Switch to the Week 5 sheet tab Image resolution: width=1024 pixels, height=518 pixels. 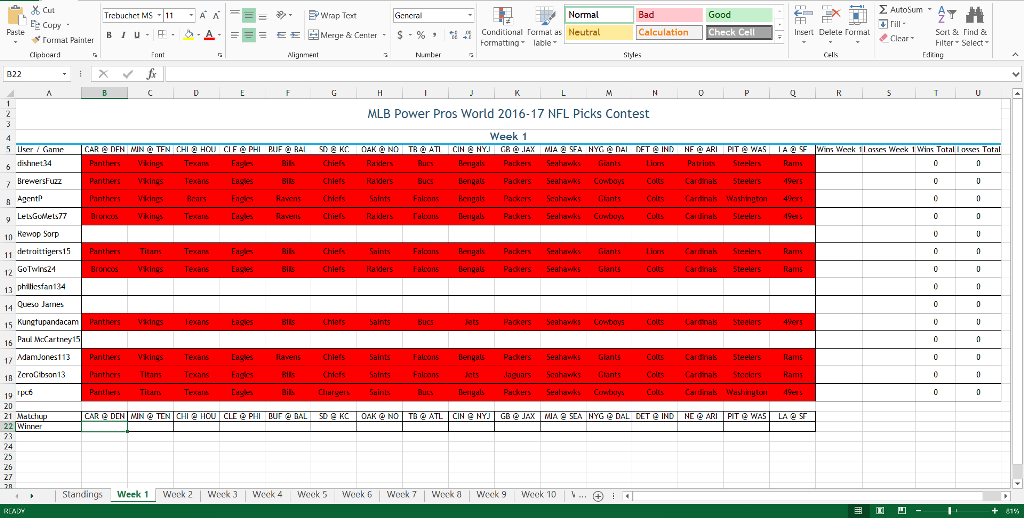coord(312,494)
